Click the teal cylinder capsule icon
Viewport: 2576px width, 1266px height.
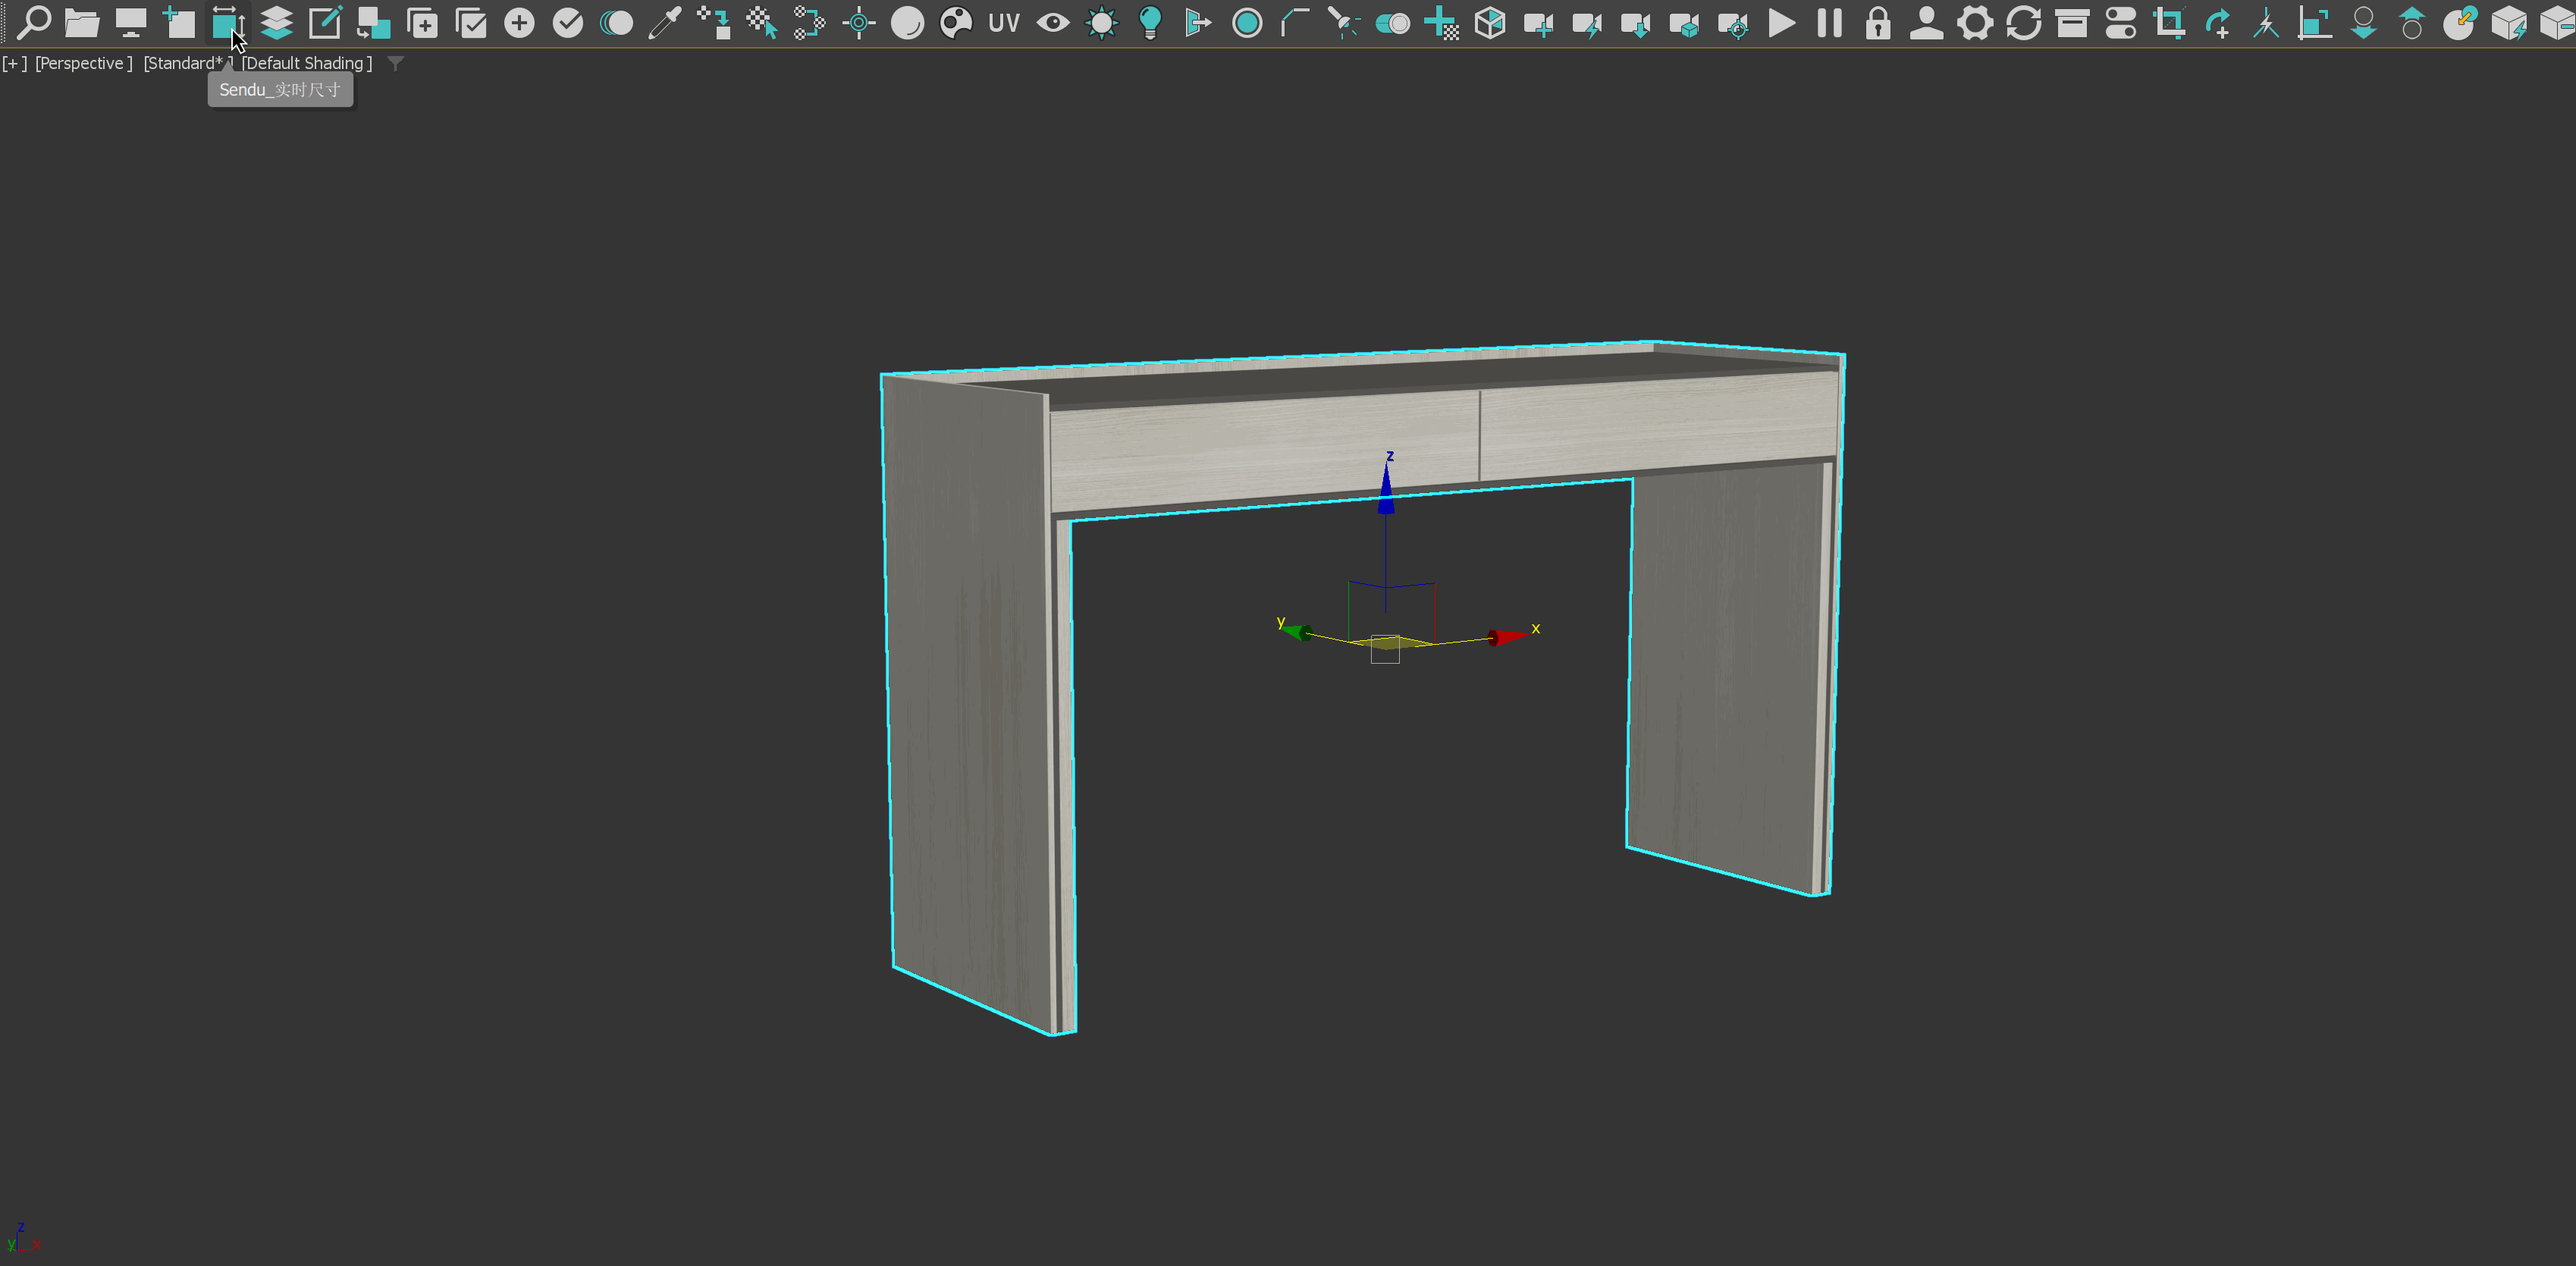coord(1392,22)
